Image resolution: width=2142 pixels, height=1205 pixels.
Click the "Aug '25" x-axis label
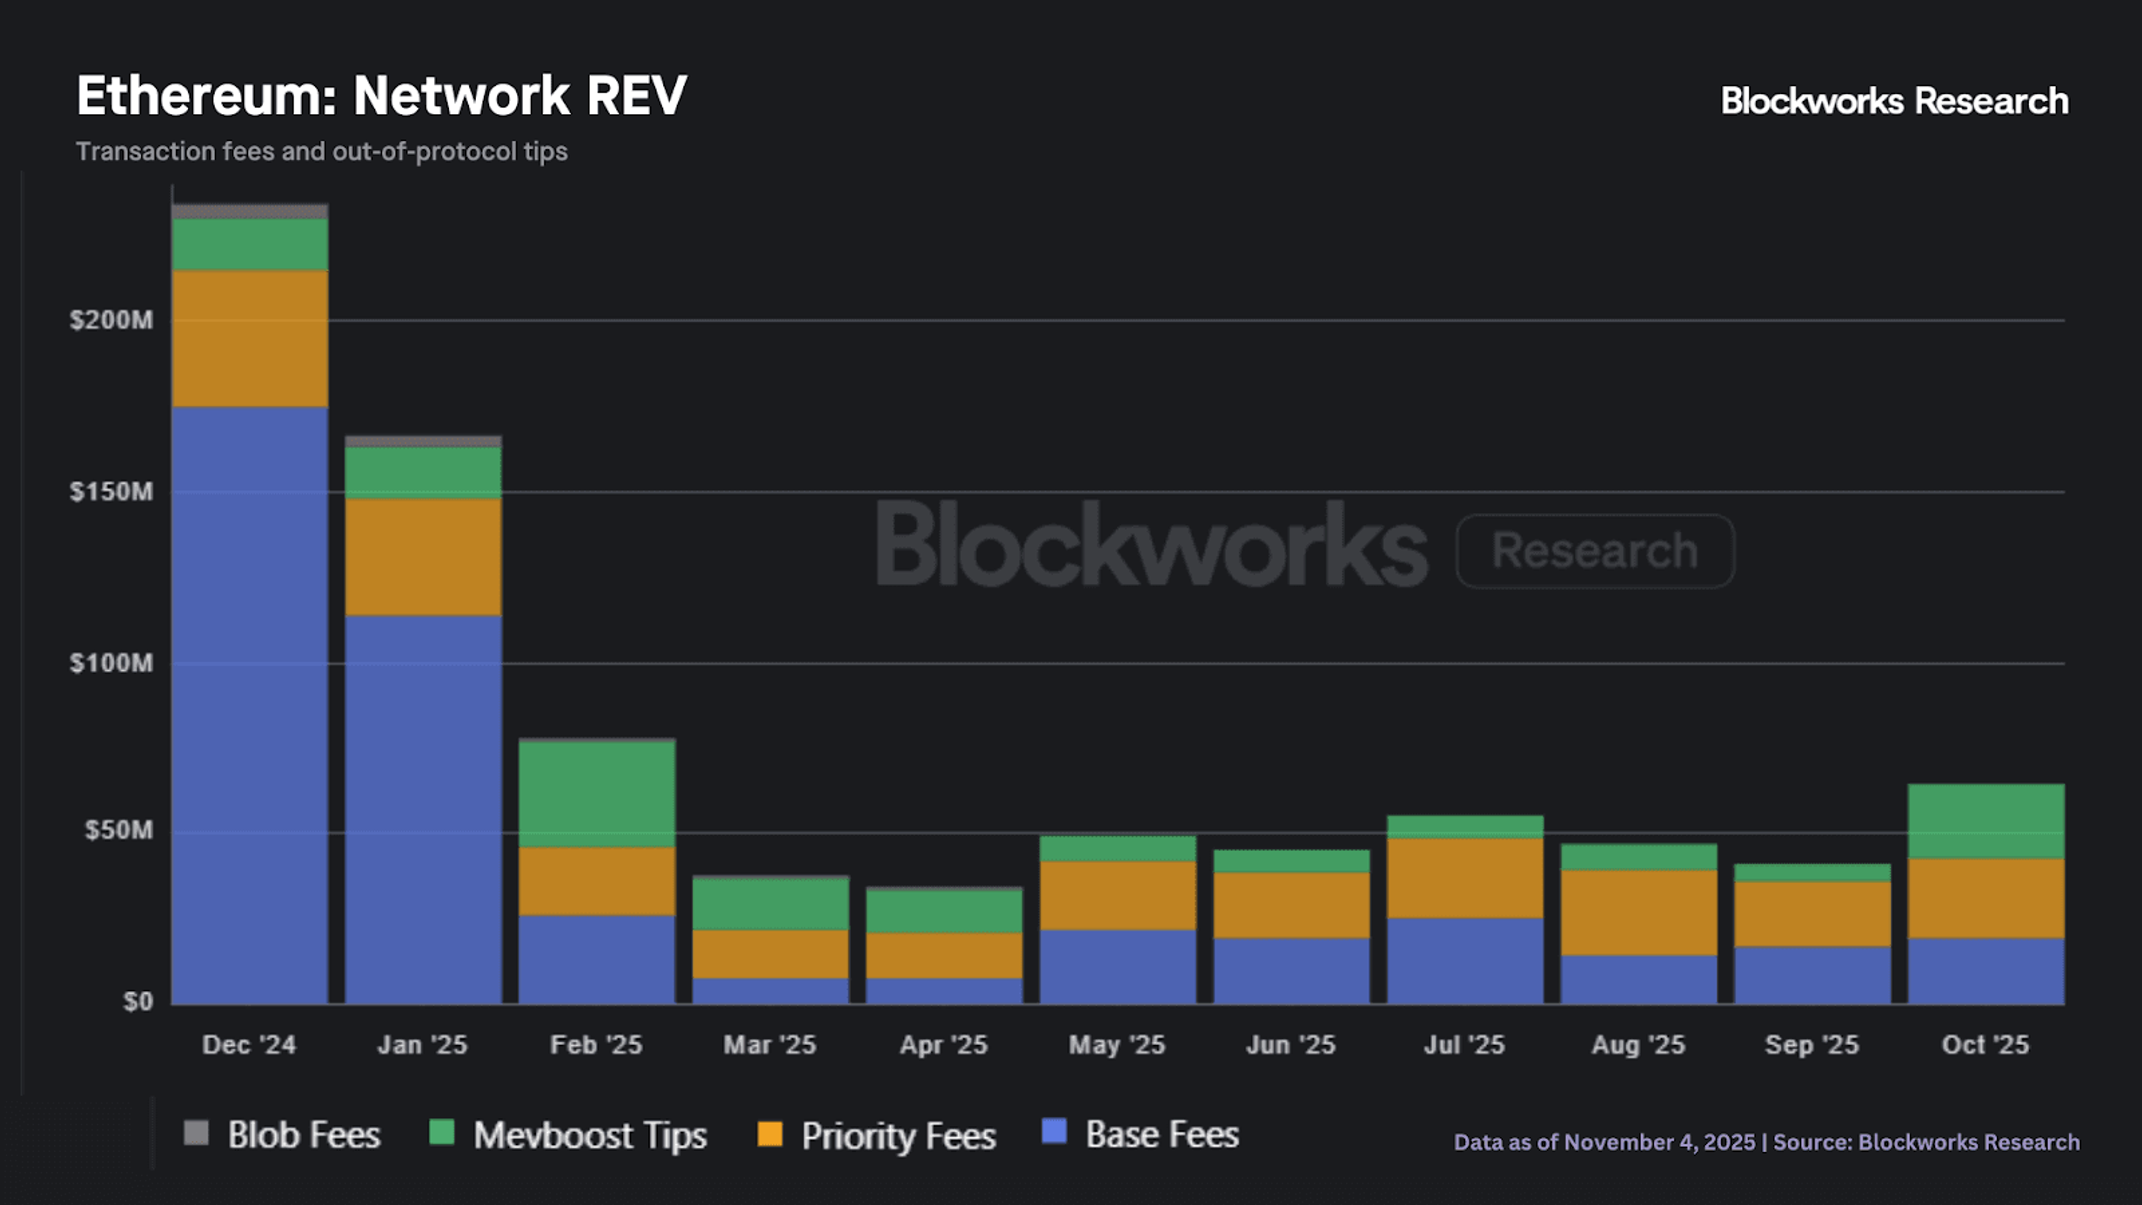click(1638, 1045)
